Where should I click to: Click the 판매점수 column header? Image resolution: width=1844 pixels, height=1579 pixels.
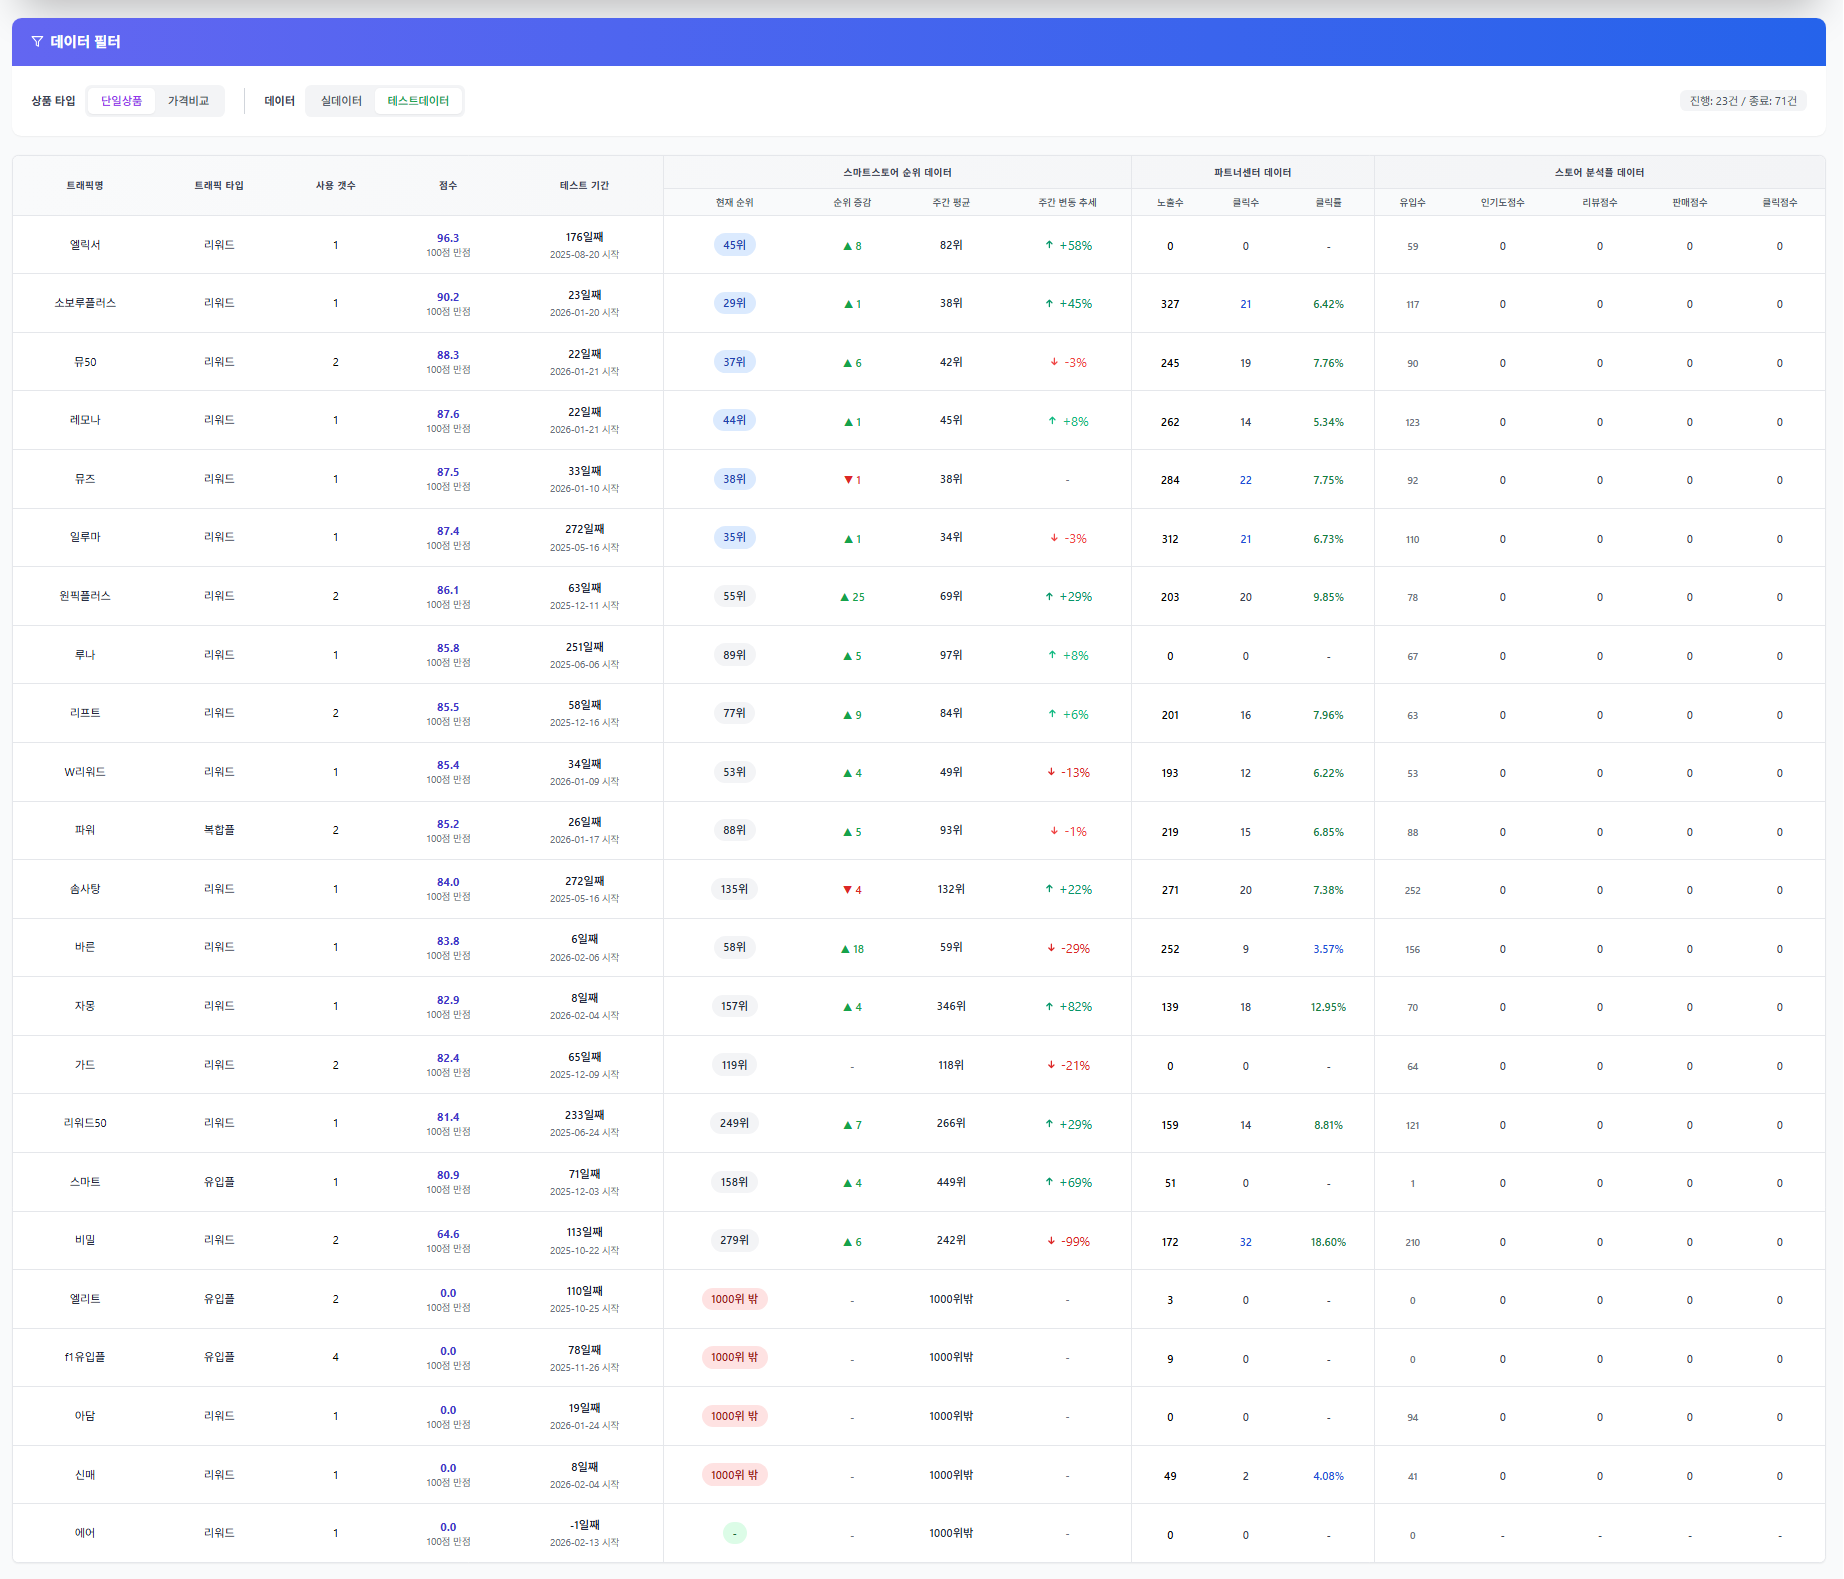(1689, 203)
